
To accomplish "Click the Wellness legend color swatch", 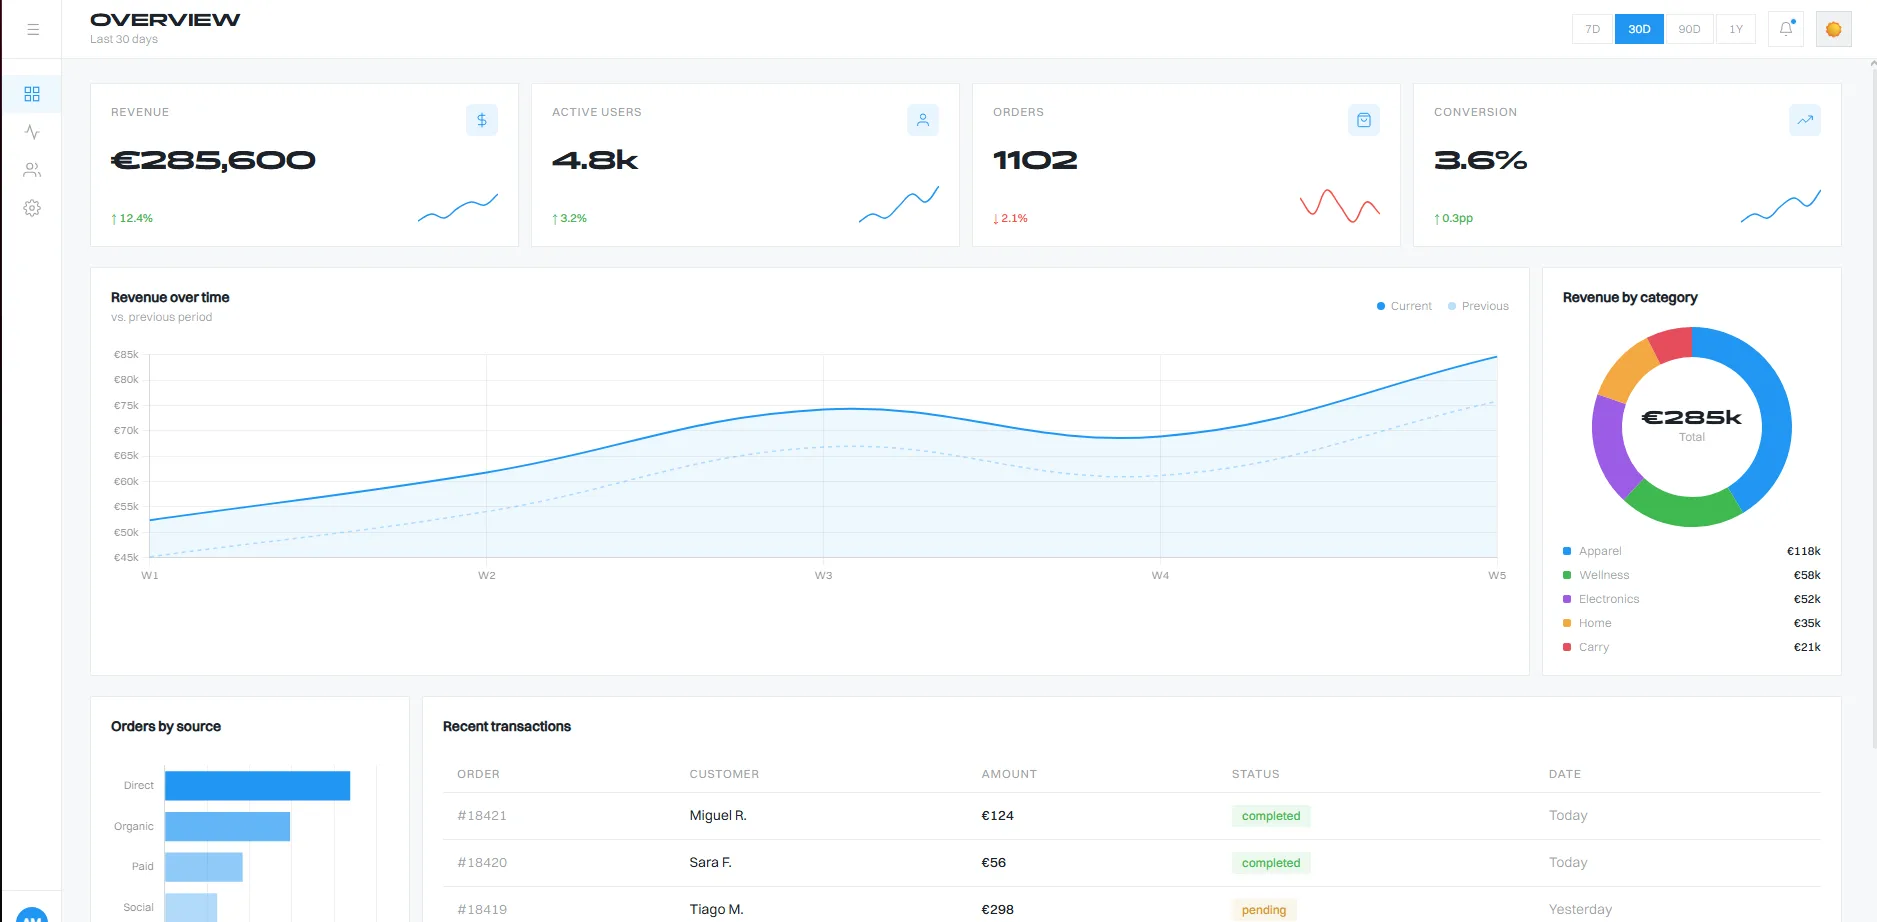I will (1567, 575).
